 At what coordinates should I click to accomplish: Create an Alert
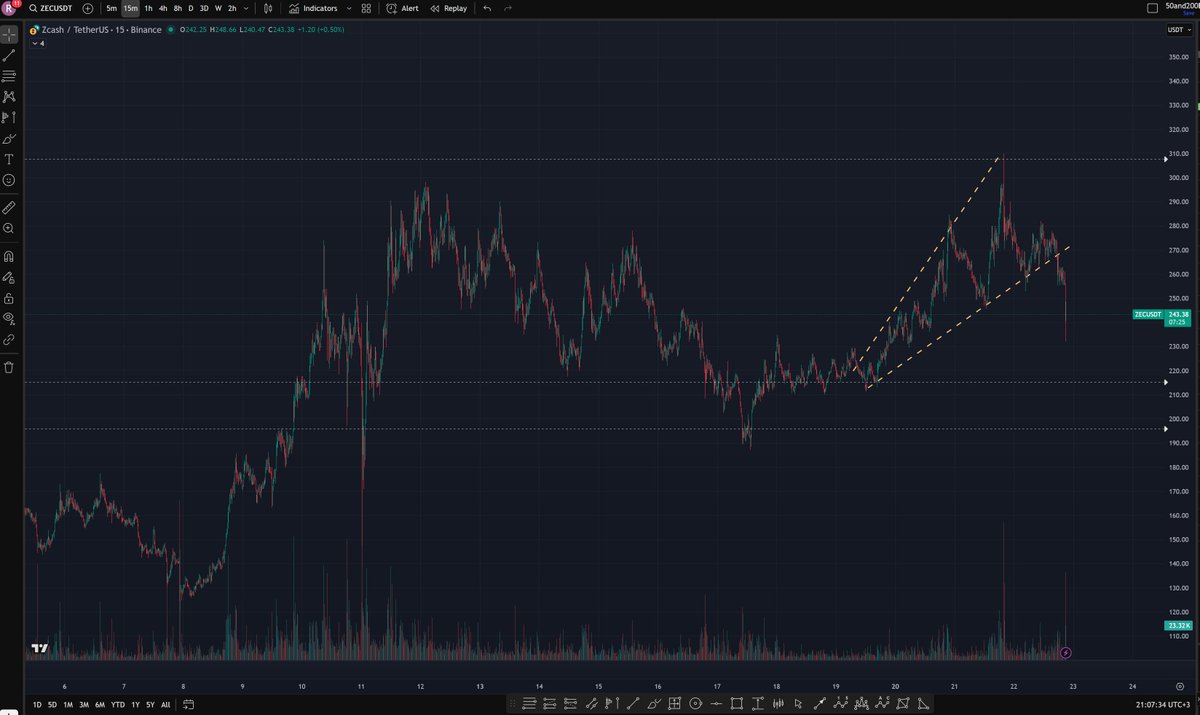click(x=403, y=8)
